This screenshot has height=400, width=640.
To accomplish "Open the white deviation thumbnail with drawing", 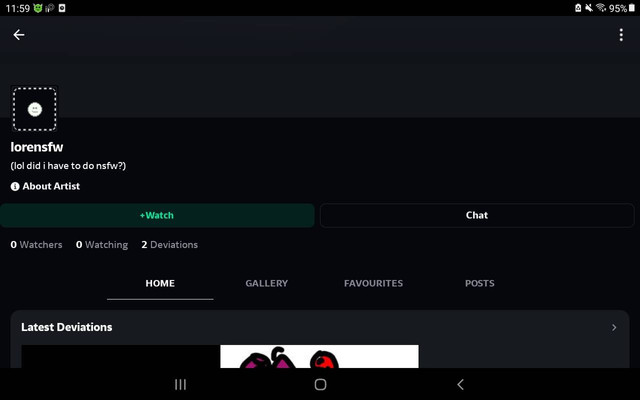I will 319,356.
